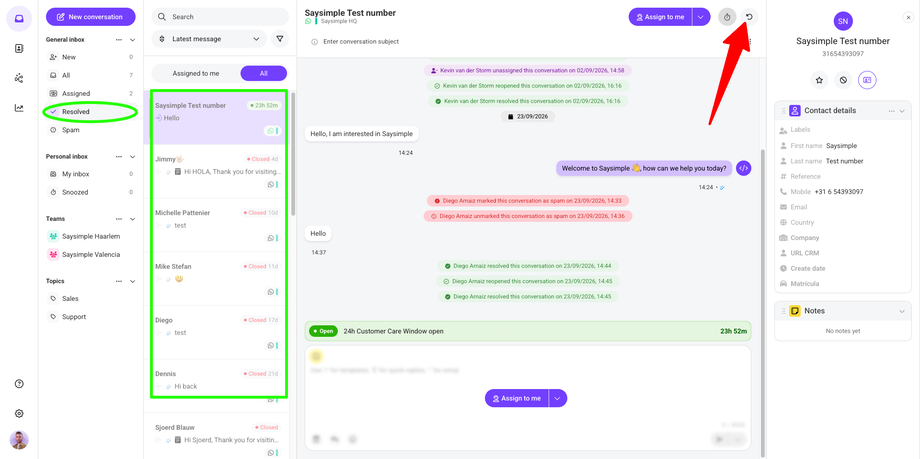Click the code icon beside the welcome message

point(743,168)
